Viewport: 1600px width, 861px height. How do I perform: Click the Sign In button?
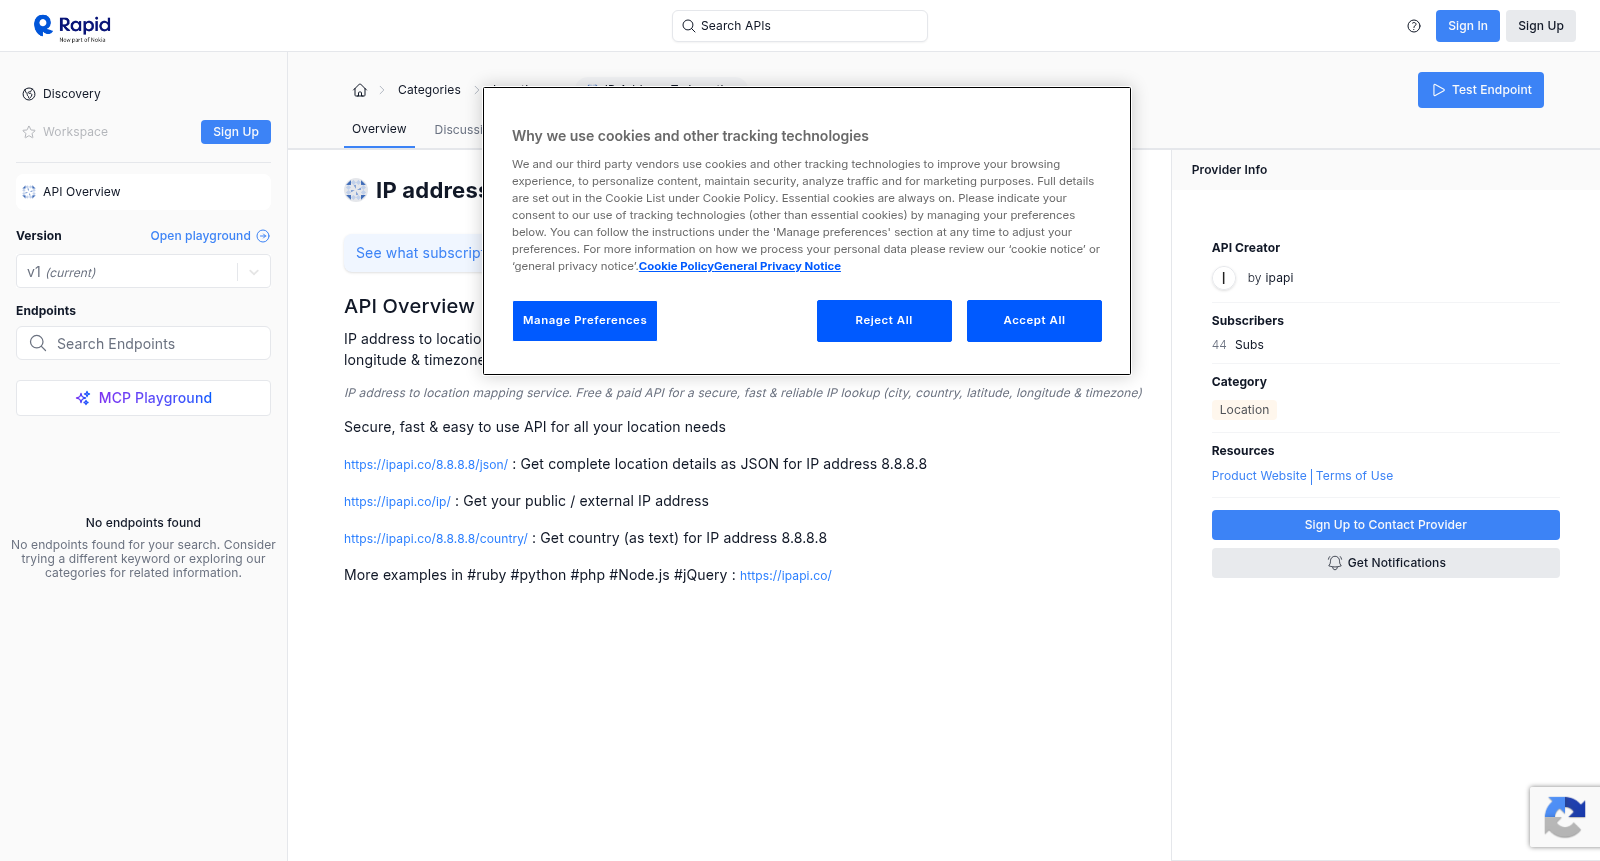(x=1467, y=26)
